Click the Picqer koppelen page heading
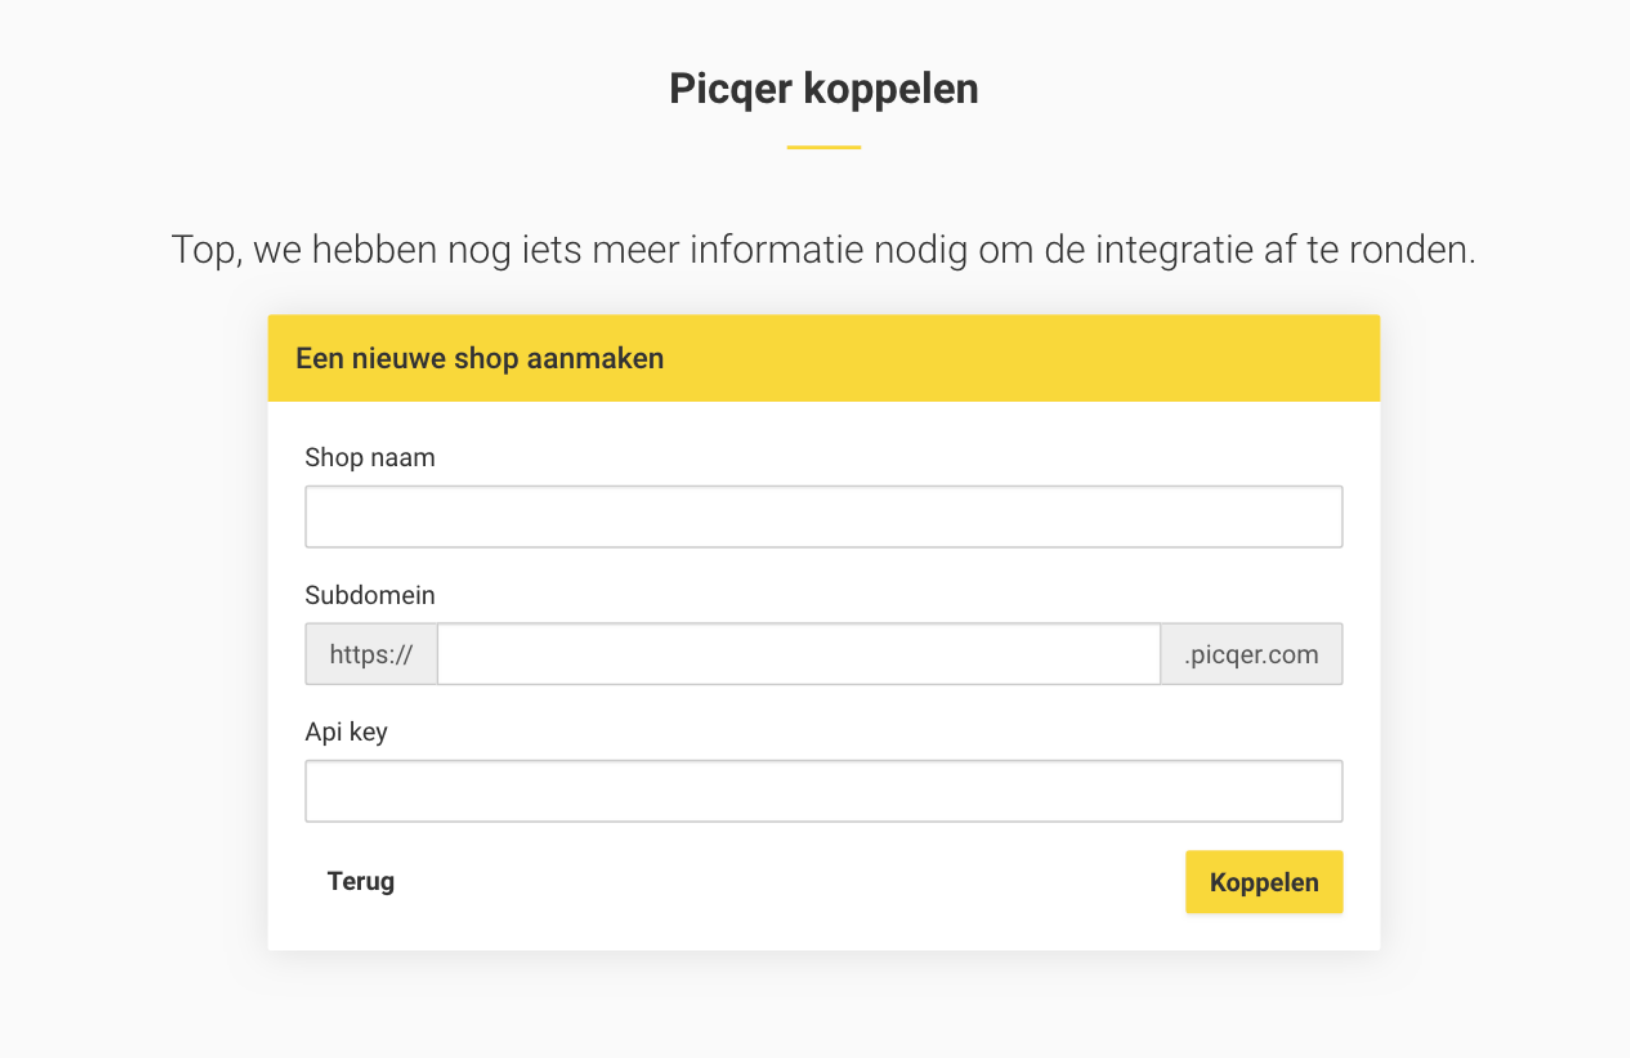The height and width of the screenshot is (1058, 1630). coord(823,89)
